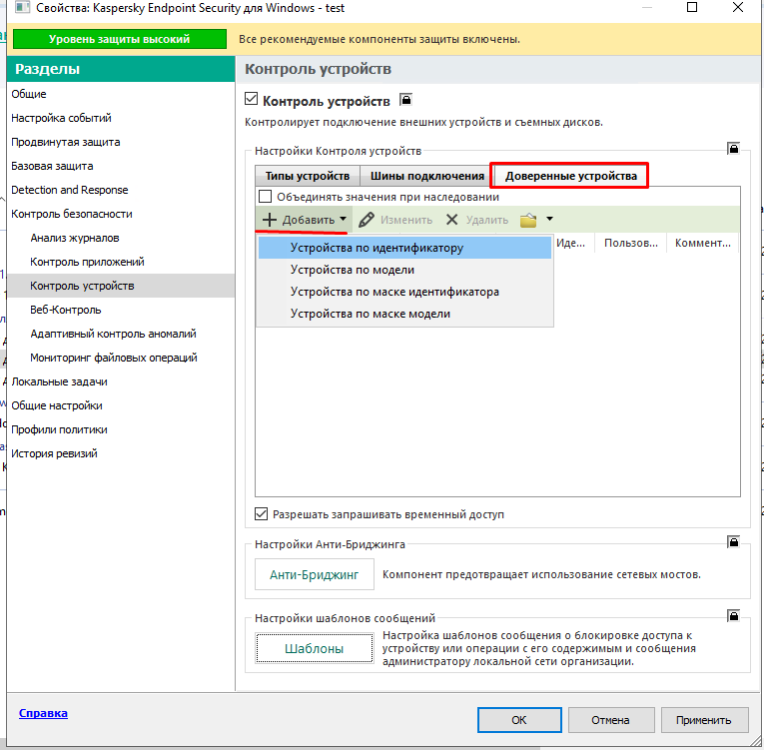The image size is (764, 750).
Task: Click the X Удалить icon
Action: coord(452,220)
